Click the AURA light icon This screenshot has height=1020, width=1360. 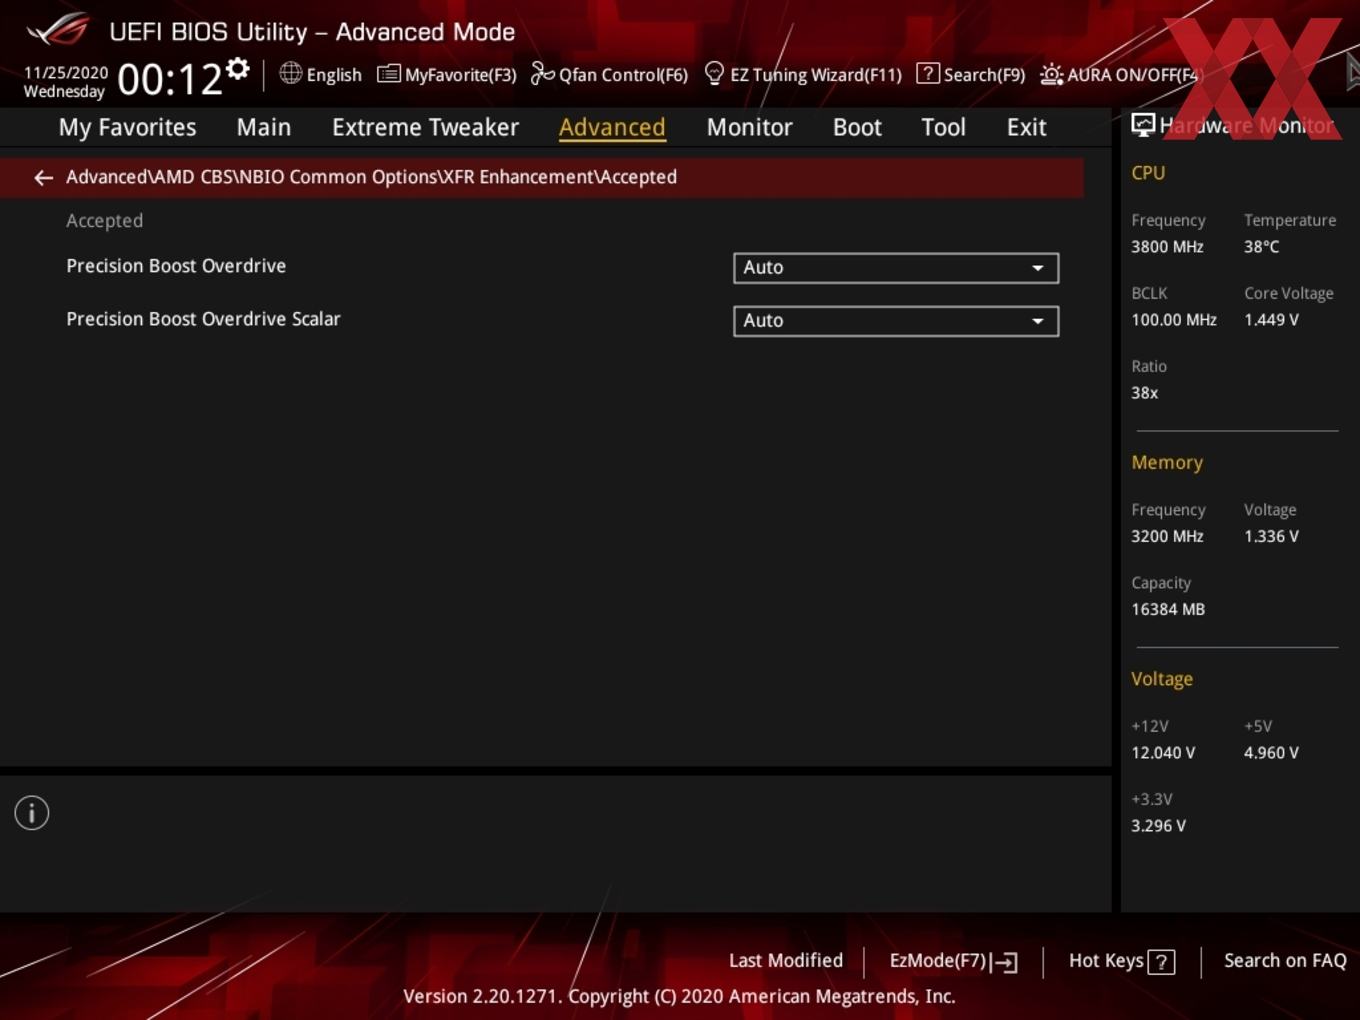1051,74
